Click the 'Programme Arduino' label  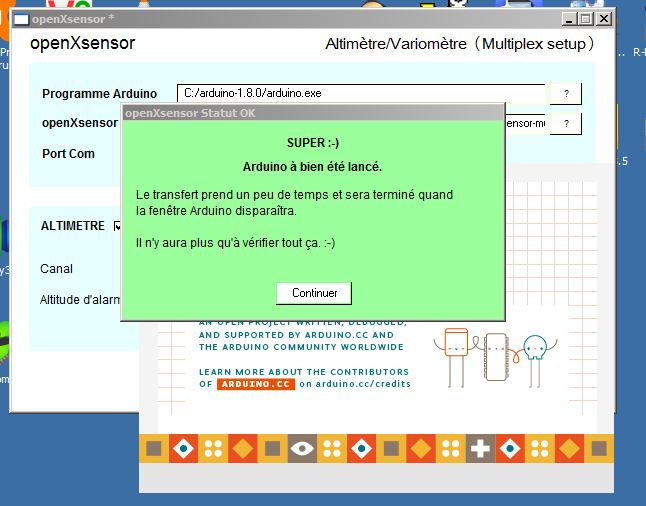click(x=99, y=94)
